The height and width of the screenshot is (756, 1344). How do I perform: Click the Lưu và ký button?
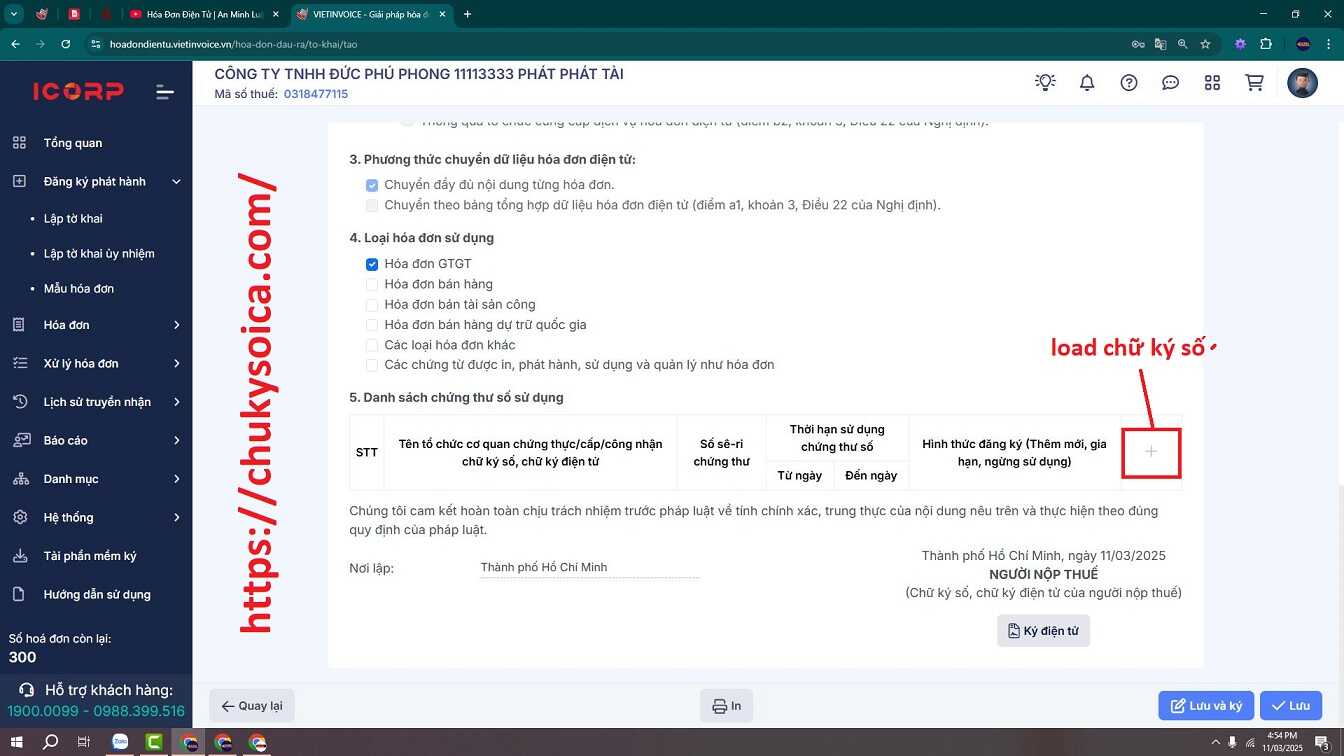1206,705
